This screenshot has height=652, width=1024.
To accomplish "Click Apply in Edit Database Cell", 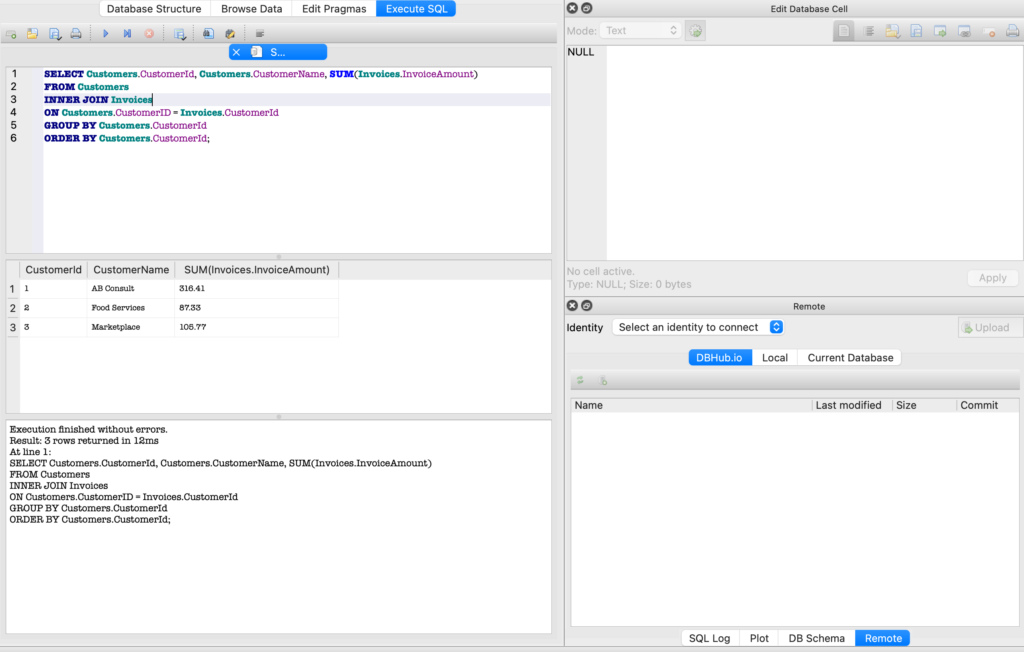I will [992, 278].
